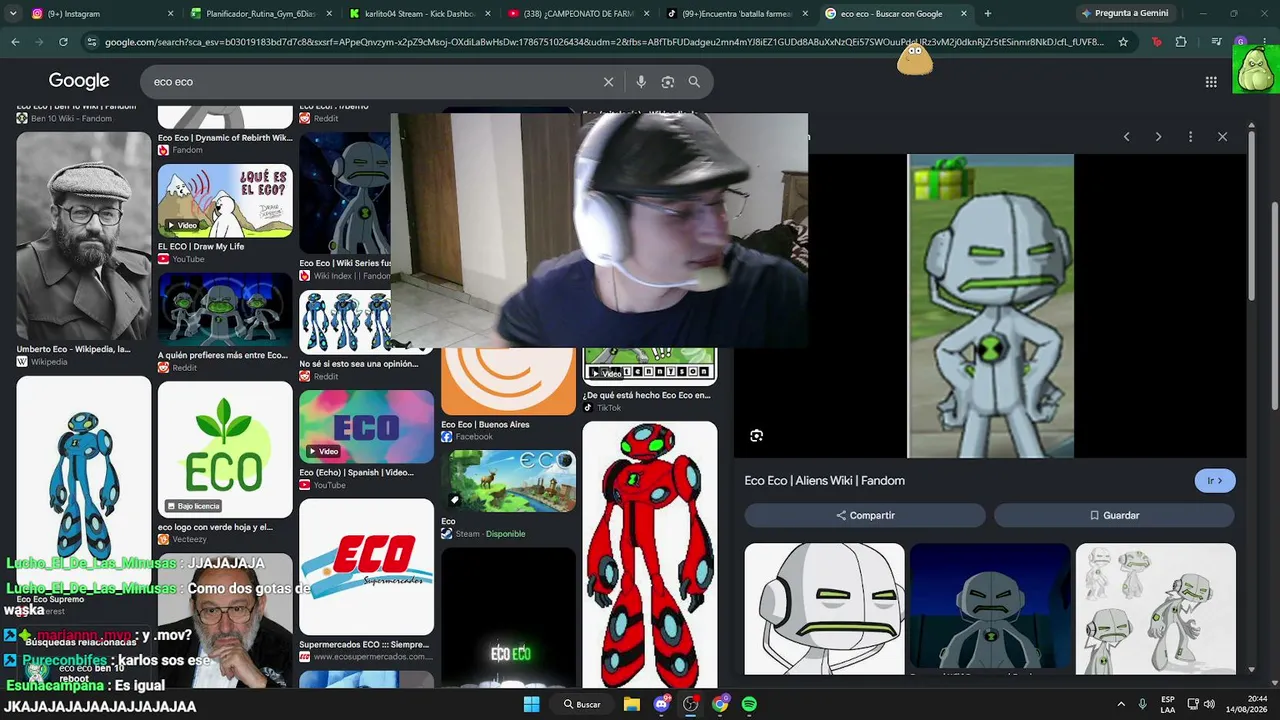Screen dimensions: 1280x720
Task: Reload the current page
Action: tap(63, 42)
